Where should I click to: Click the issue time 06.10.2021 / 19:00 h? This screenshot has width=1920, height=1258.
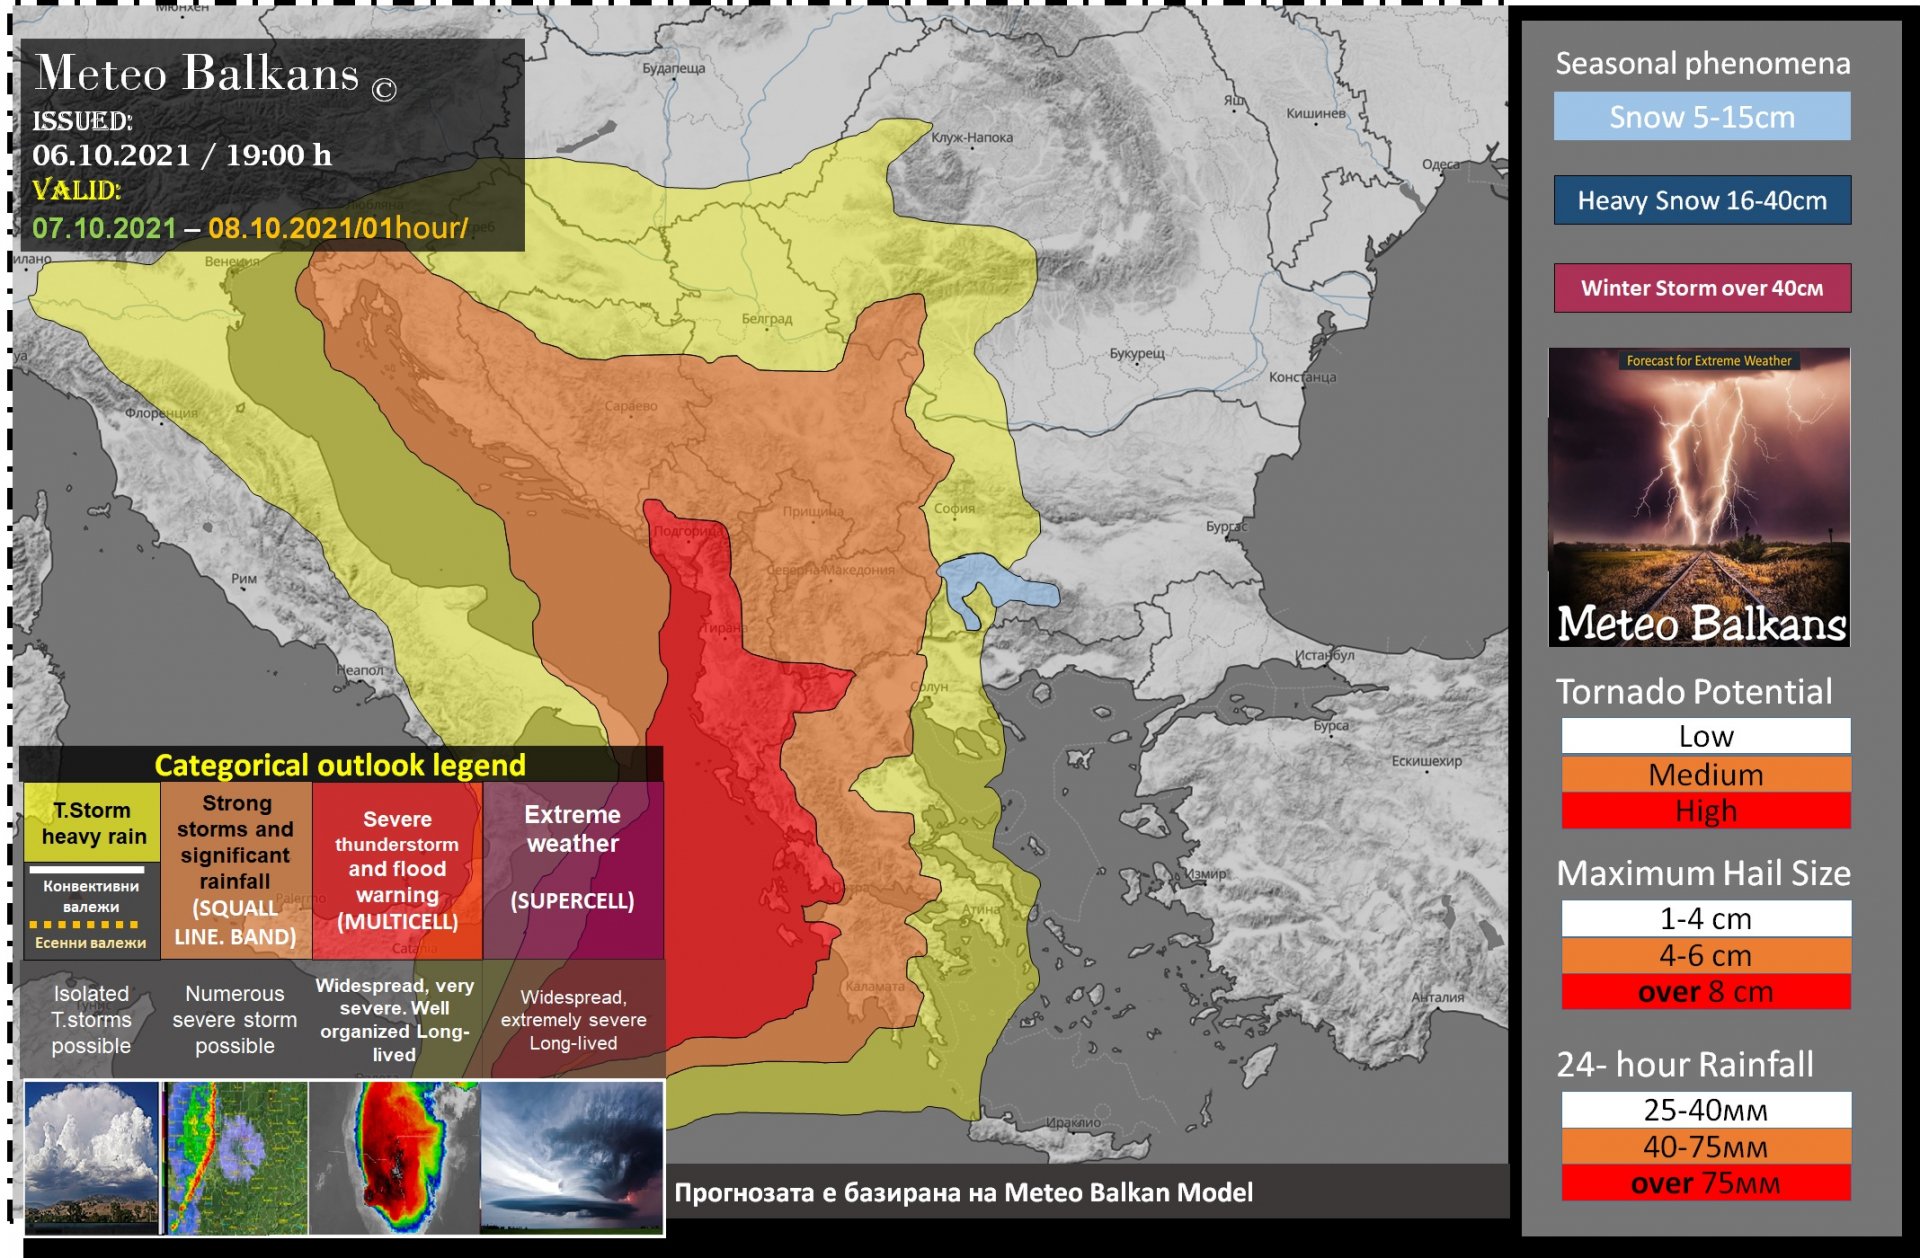(182, 155)
